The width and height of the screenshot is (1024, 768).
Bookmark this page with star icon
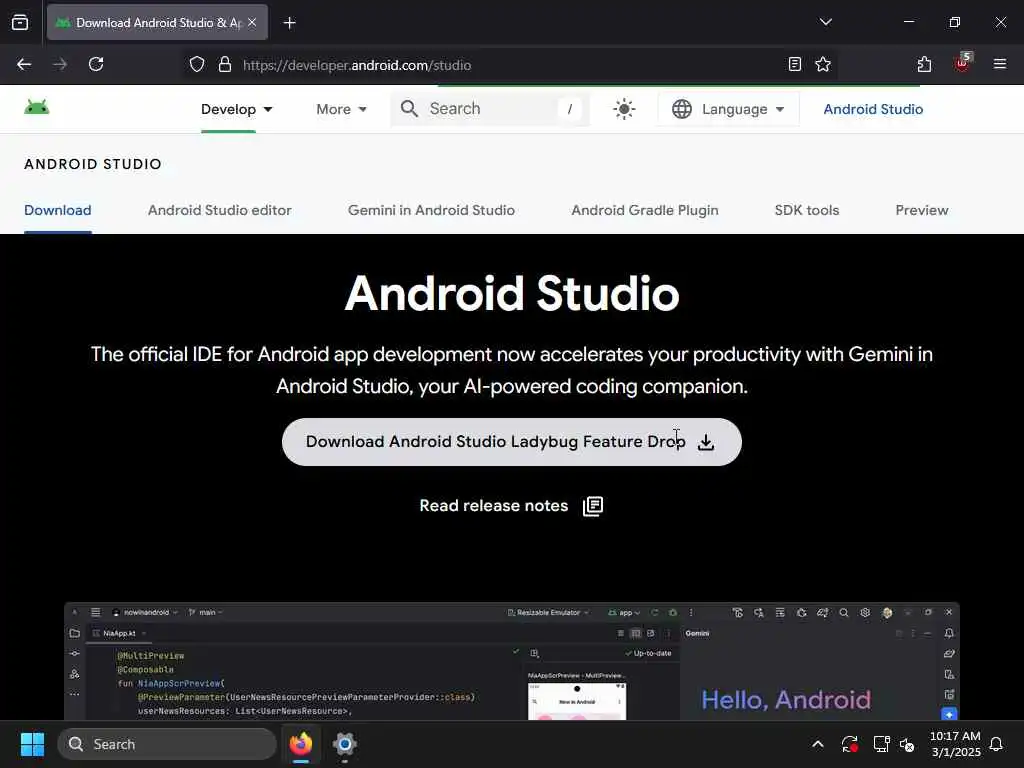(x=823, y=65)
